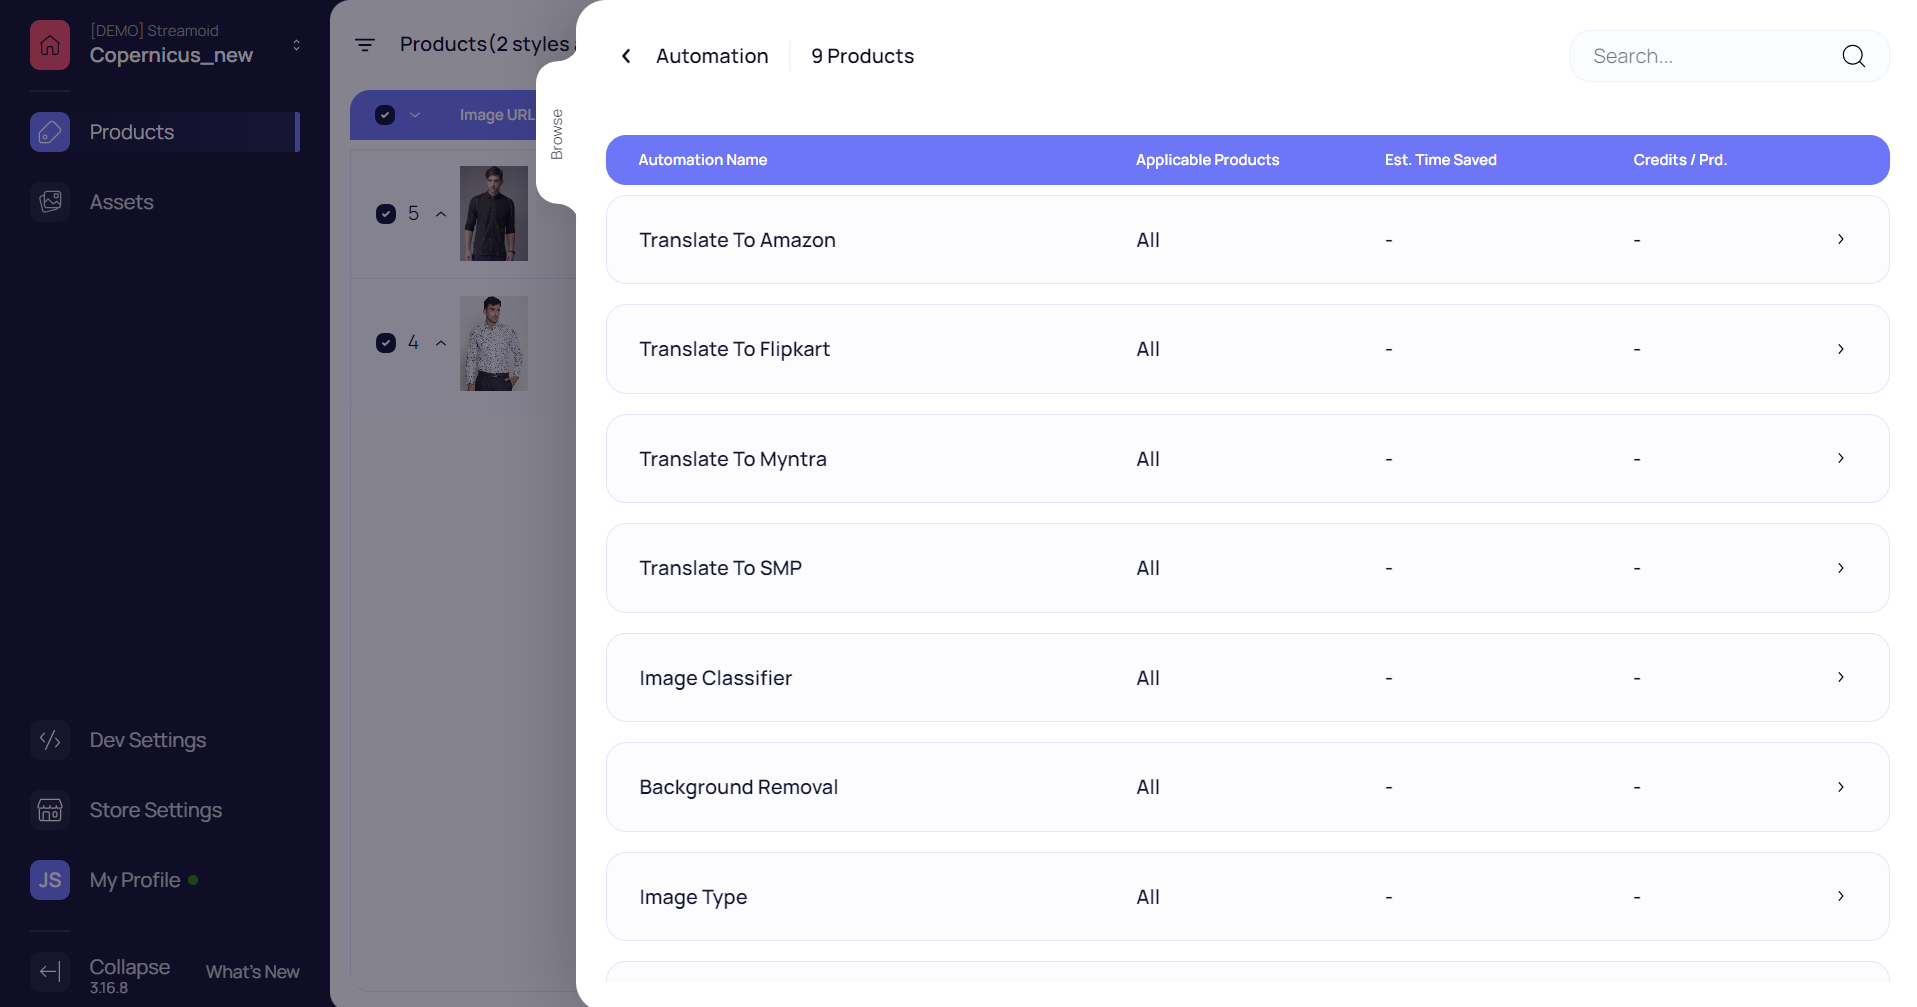Click the search magnifier icon
Screen dimensions: 1917x1007
coord(1853,56)
